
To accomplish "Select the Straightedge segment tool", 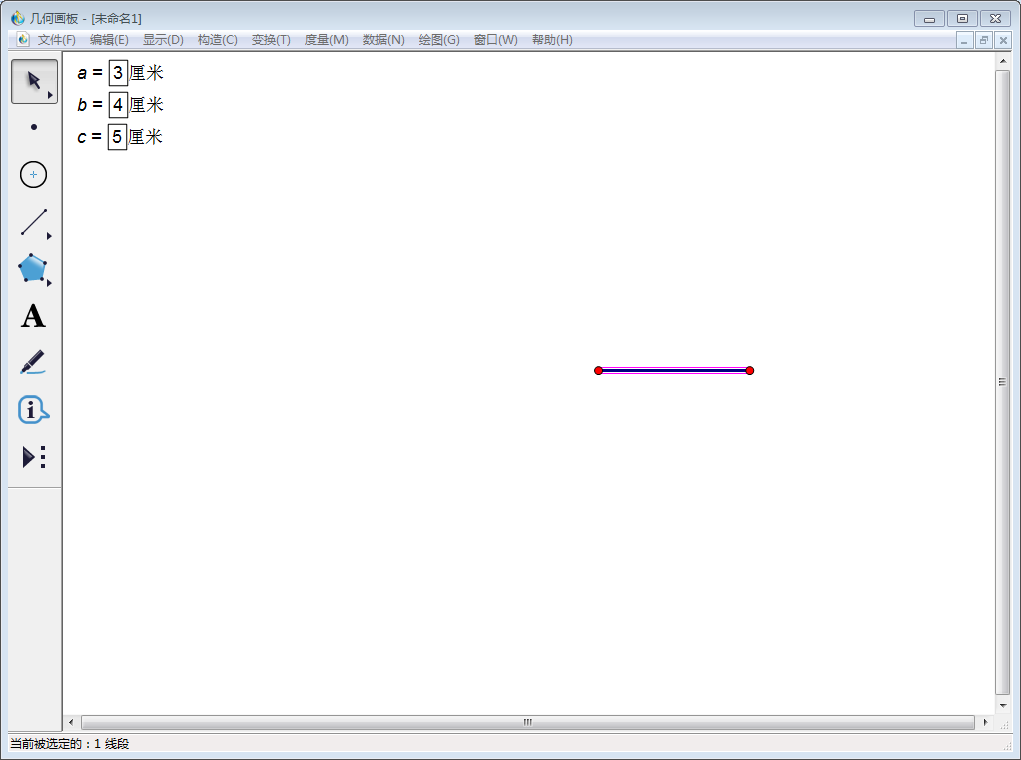I will 33,222.
